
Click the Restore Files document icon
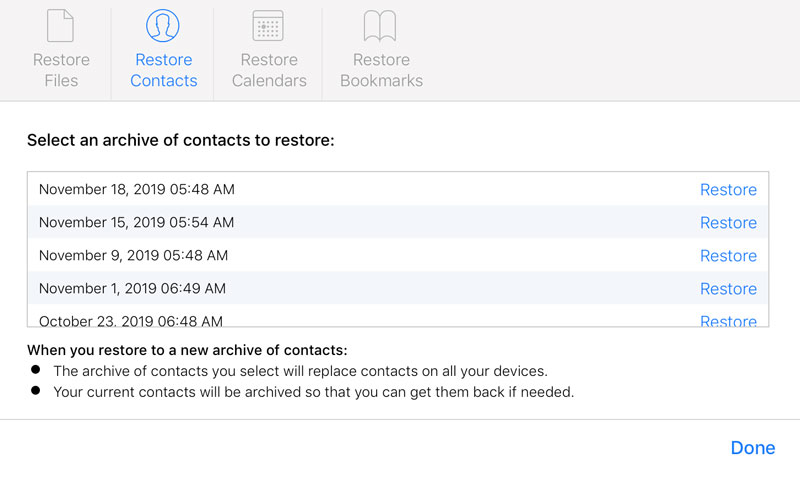[x=61, y=25]
